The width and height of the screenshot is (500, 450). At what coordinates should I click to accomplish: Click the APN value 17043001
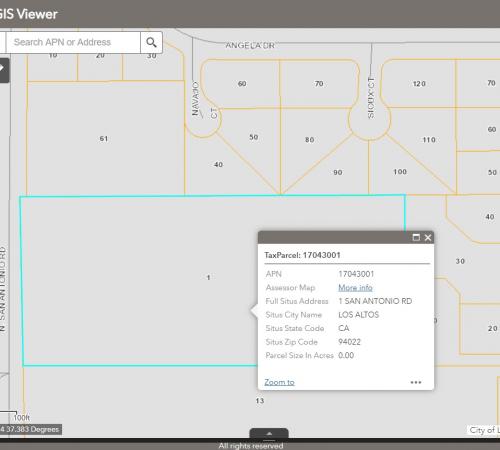(356, 274)
